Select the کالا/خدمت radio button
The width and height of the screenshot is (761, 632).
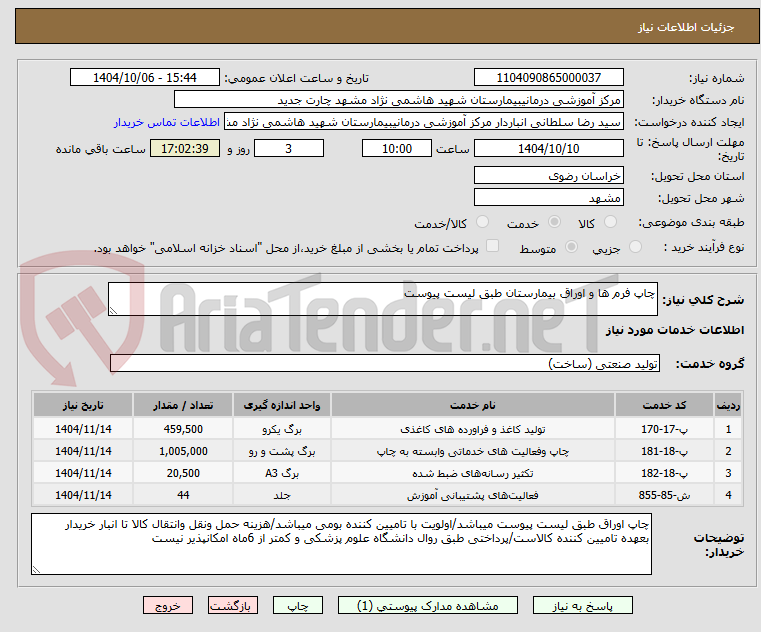click(x=482, y=222)
